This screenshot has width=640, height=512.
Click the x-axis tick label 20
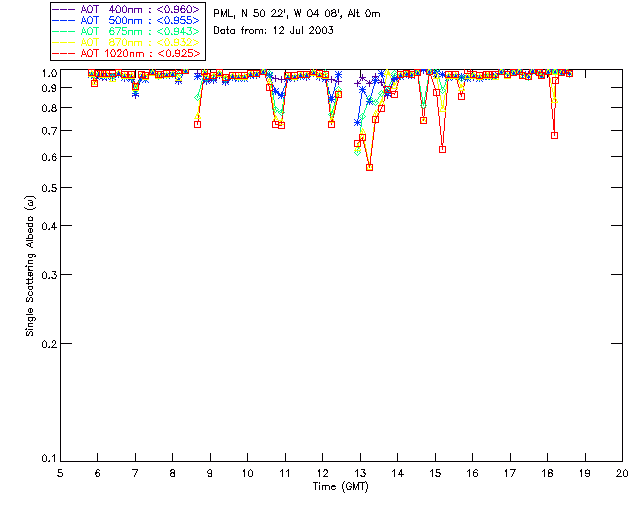coord(622,473)
